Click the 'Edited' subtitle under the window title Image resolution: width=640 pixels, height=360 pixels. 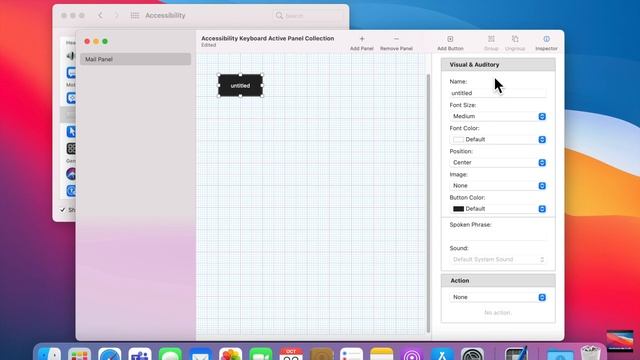click(209, 45)
